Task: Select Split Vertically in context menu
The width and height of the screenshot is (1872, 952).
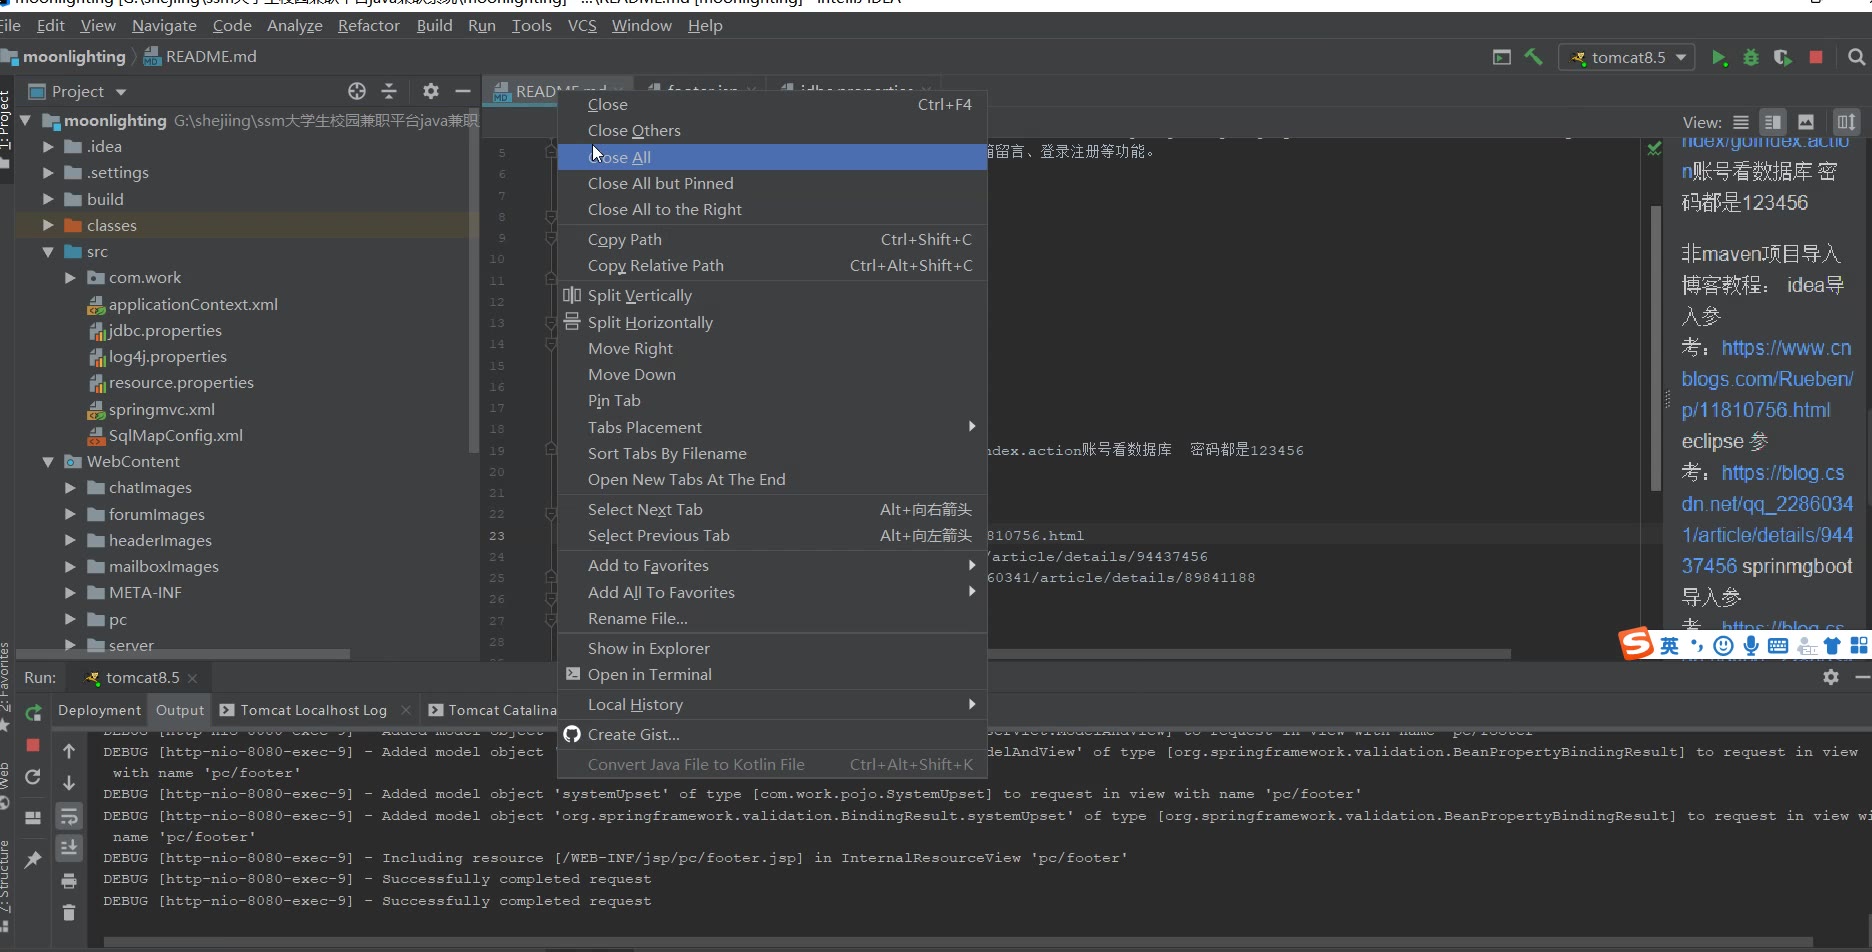Action: (640, 296)
